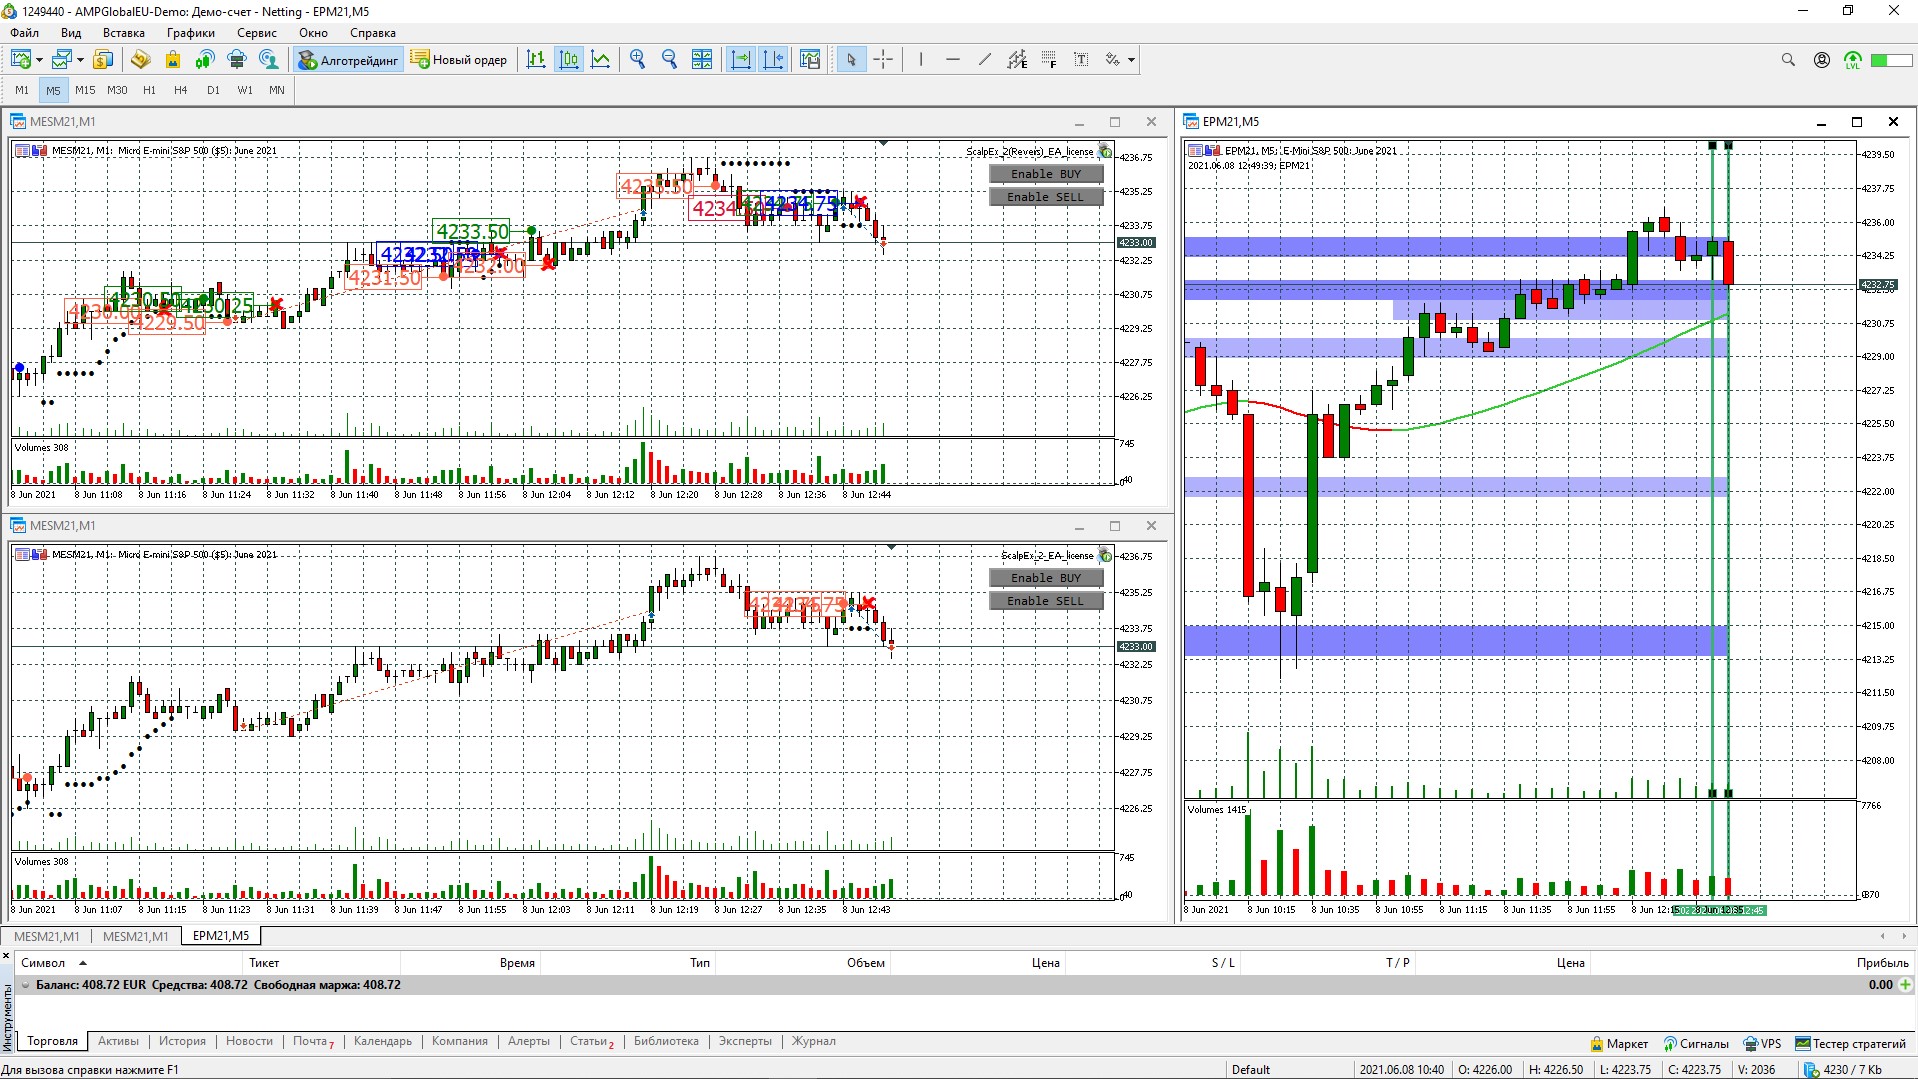Open the Сервис menu
The image size is (1918, 1079).
[257, 33]
